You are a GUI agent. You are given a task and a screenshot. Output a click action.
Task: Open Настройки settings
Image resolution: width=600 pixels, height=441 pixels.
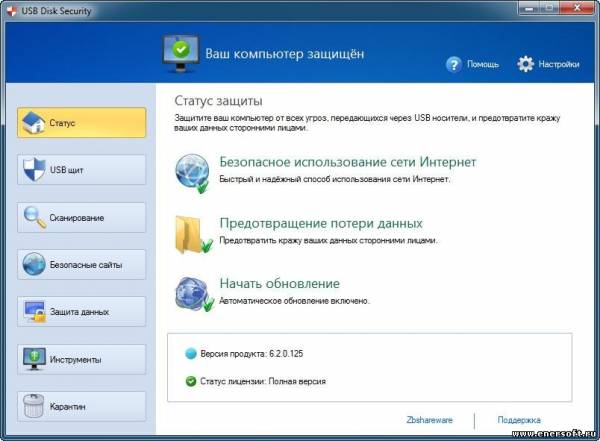(559, 64)
